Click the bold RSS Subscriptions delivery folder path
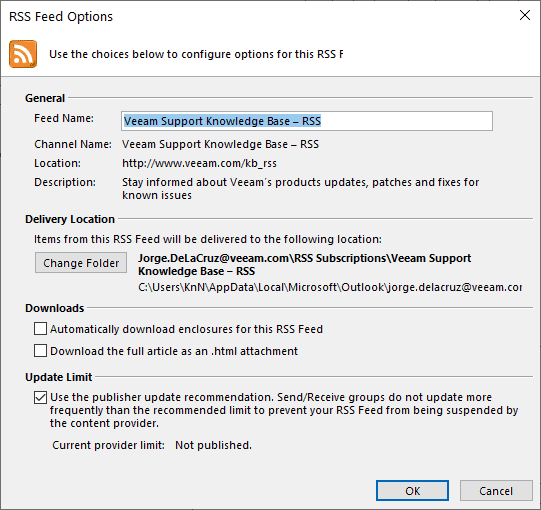The width and height of the screenshot is (541, 510). click(304, 265)
